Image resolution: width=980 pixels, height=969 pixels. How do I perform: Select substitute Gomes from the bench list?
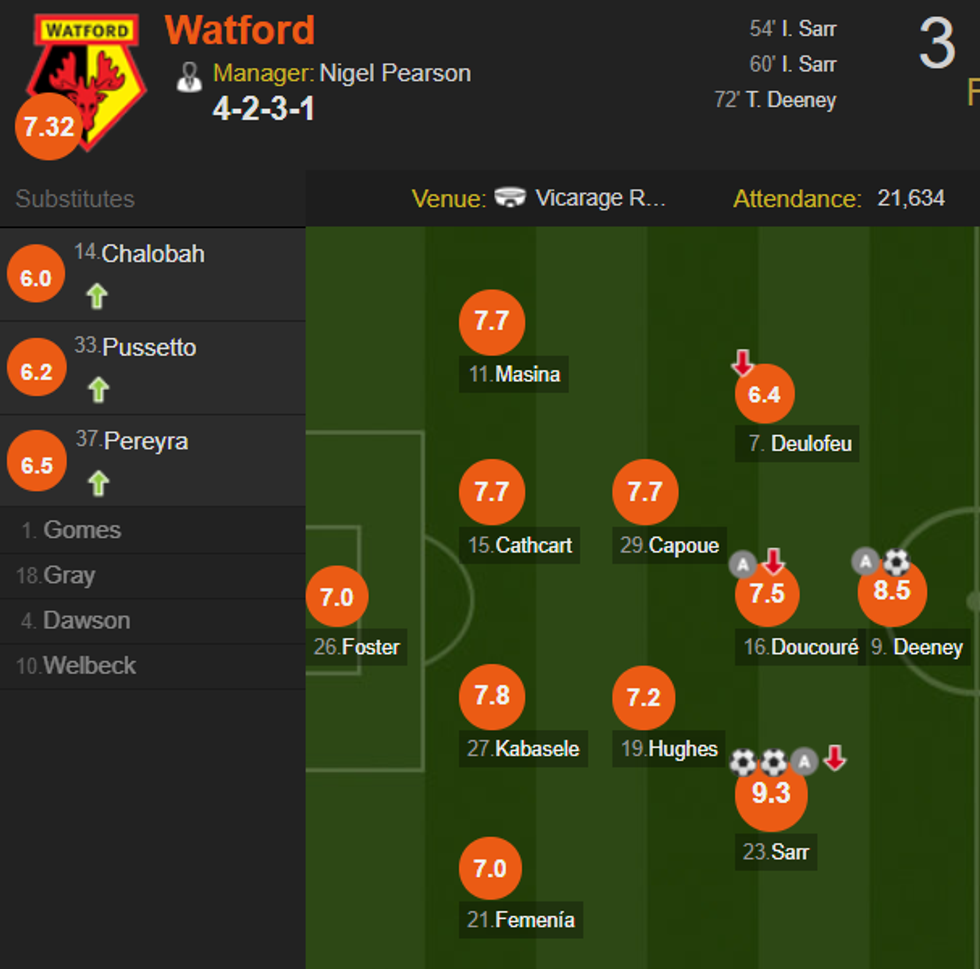(x=81, y=530)
